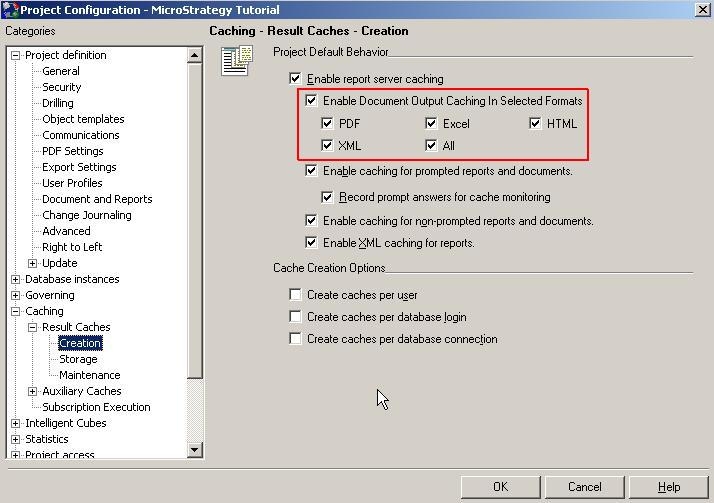The height and width of the screenshot is (503, 714).
Task: Check Create caches per database connection
Action: [295, 338]
